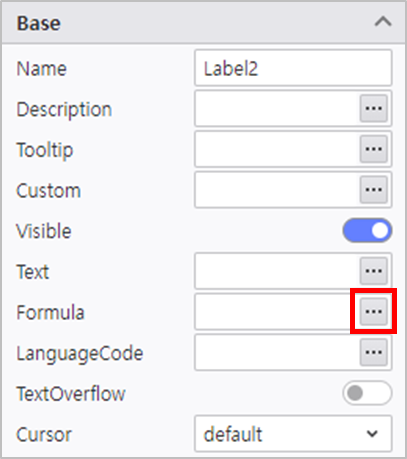Click the Name property label
The height and width of the screenshot is (459, 407).
coord(41,69)
